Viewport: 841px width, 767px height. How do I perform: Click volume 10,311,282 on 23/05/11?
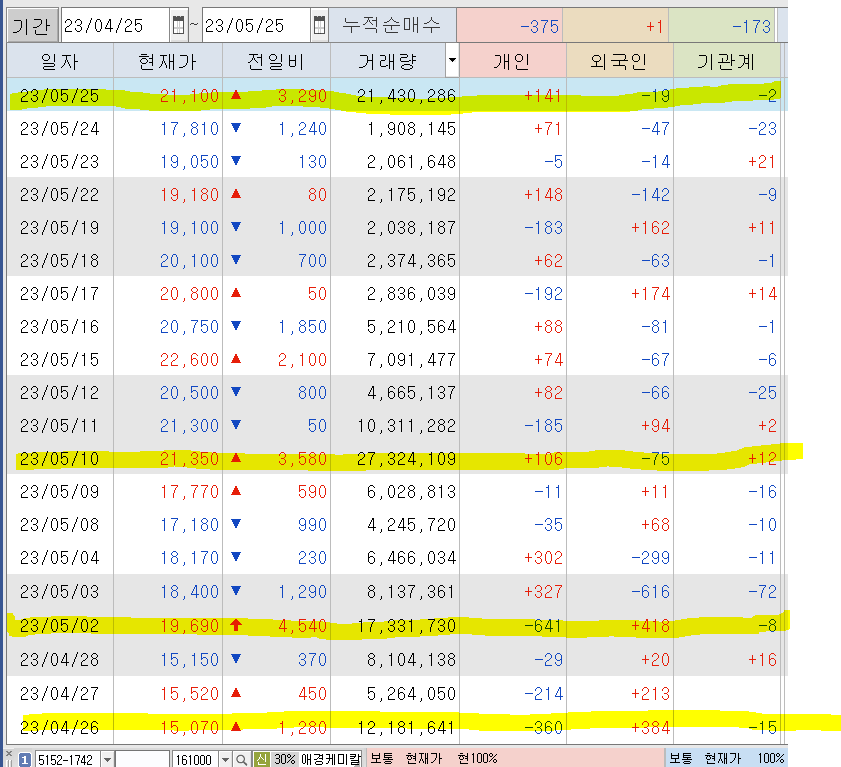[x=407, y=426]
